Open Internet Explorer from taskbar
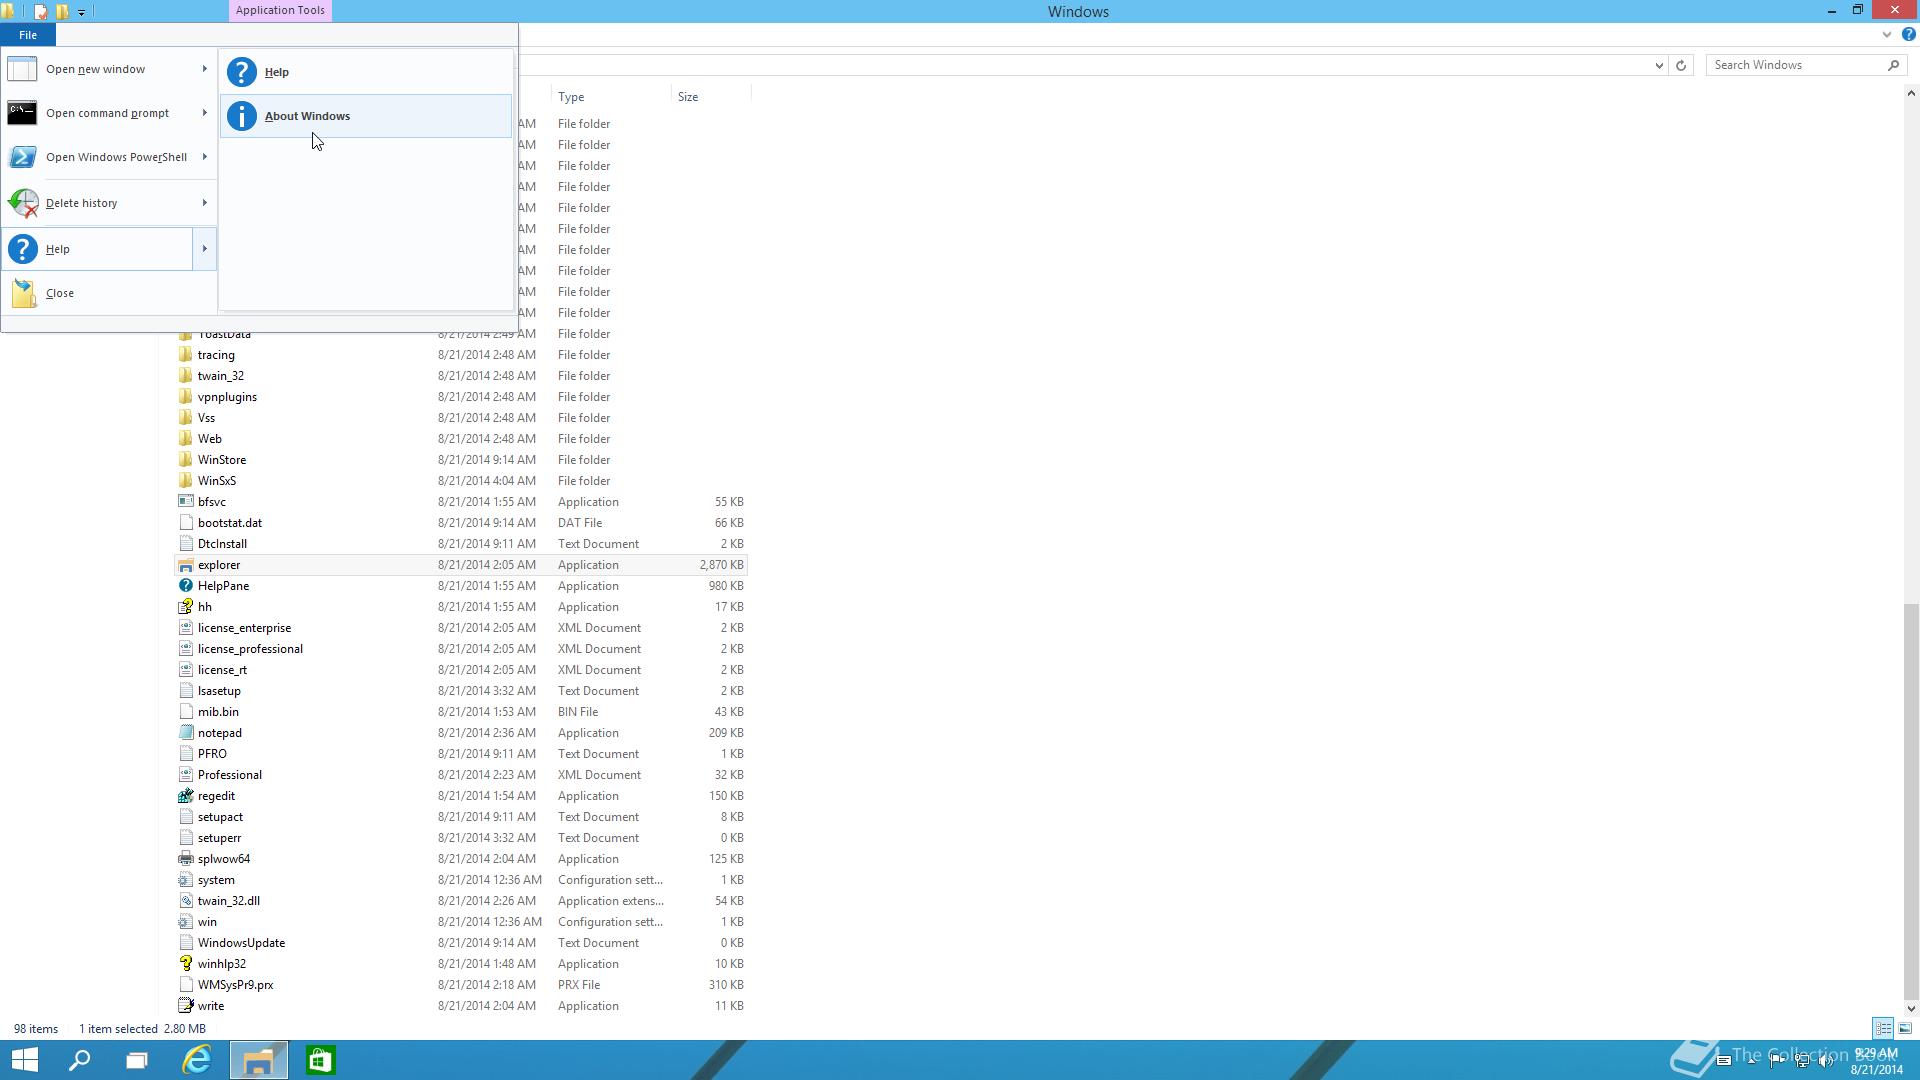Viewport: 1920px width, 1080px height. [x=197, y=1060]
